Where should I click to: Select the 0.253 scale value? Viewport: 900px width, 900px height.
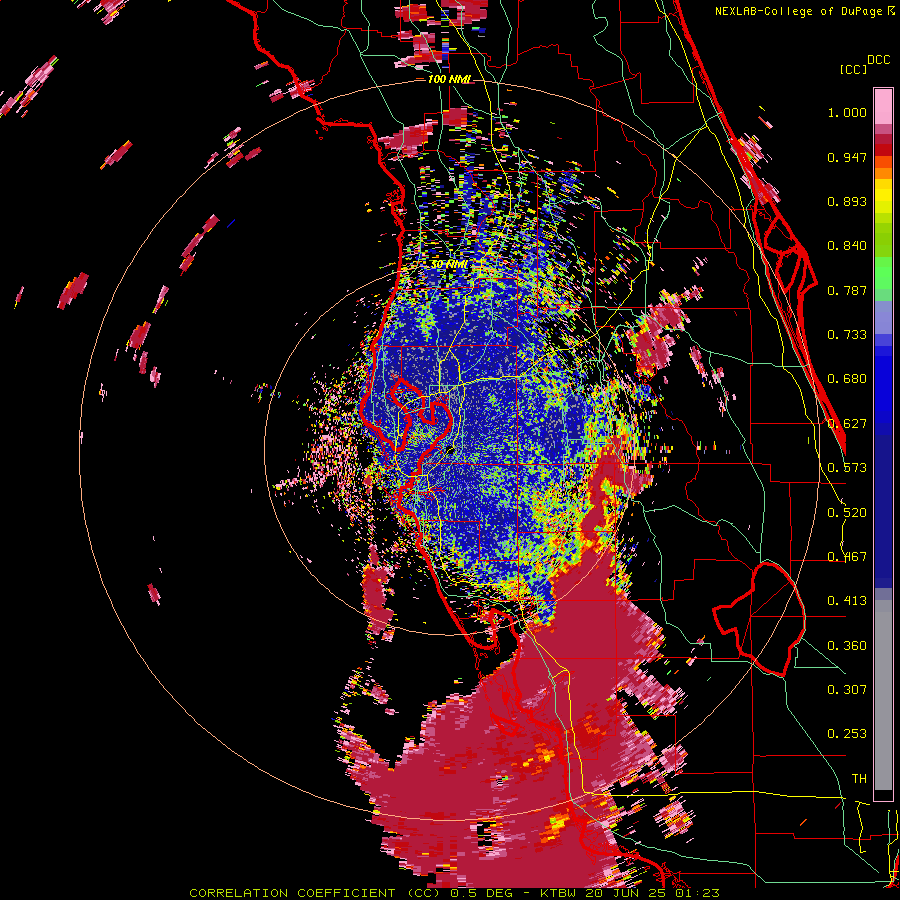pos(847,734)
